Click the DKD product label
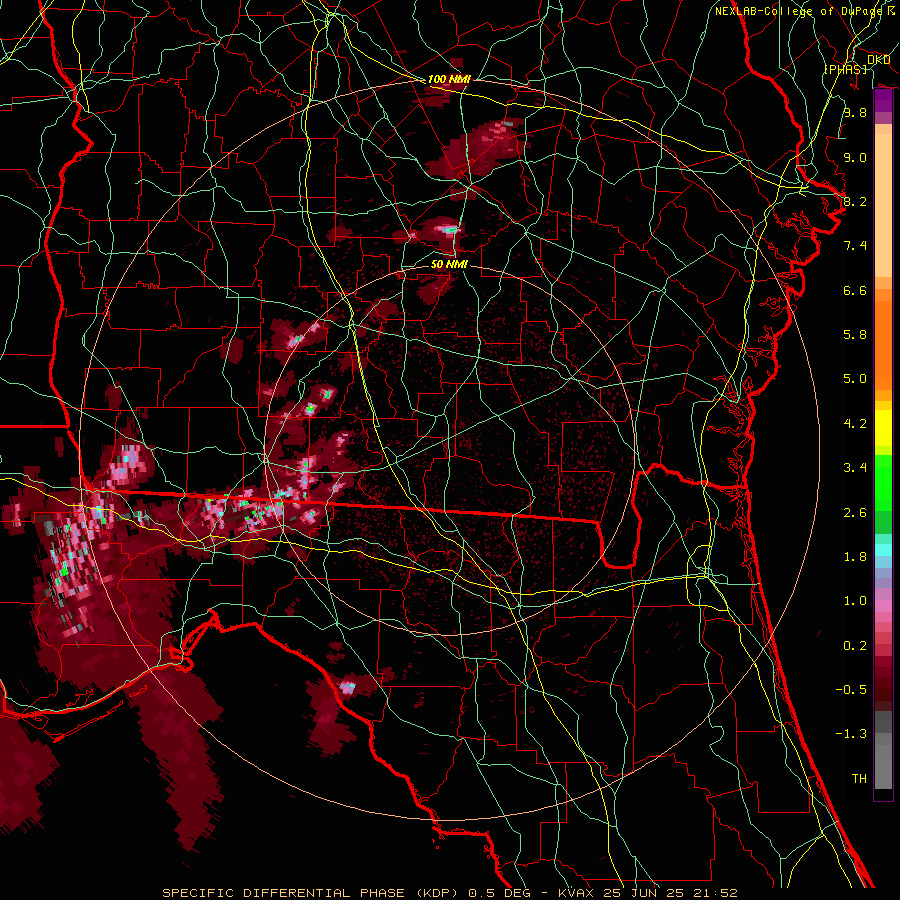The width and height of the screenshot is (900, 900). [878, 59]
